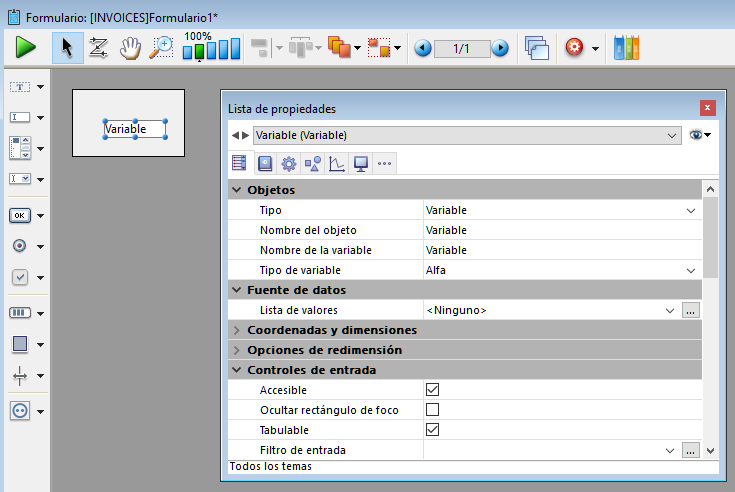The height and width of the screenshot is (492, 735).
Task: Click the ellipsis button for Filtro de entrada
Action: pos(690,451)
